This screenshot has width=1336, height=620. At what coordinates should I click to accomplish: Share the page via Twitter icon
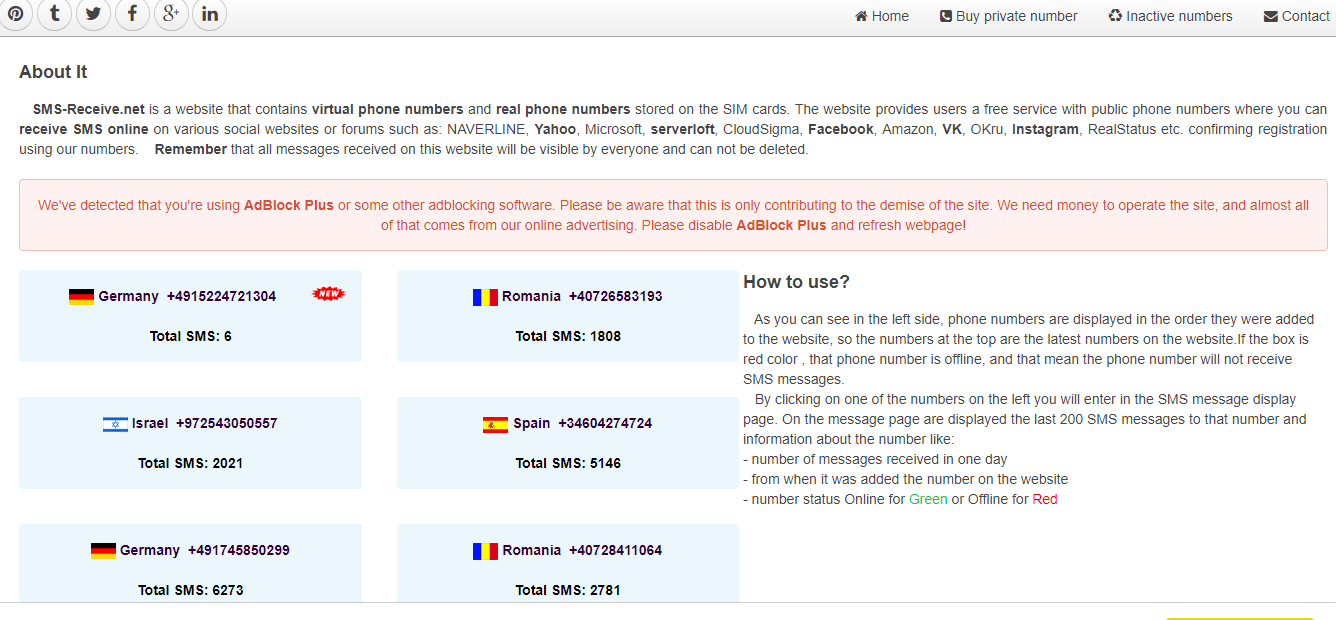pos(93,14)
